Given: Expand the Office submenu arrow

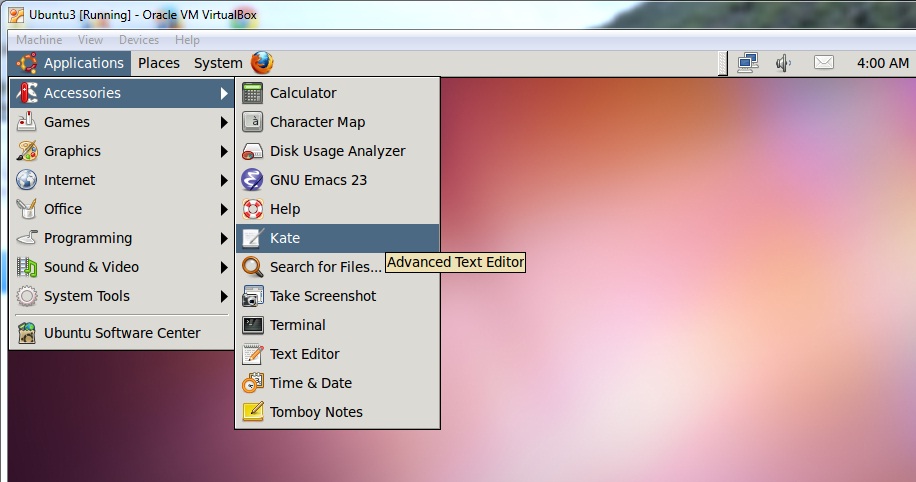Looking at the screenshot, I should (224, 209).
